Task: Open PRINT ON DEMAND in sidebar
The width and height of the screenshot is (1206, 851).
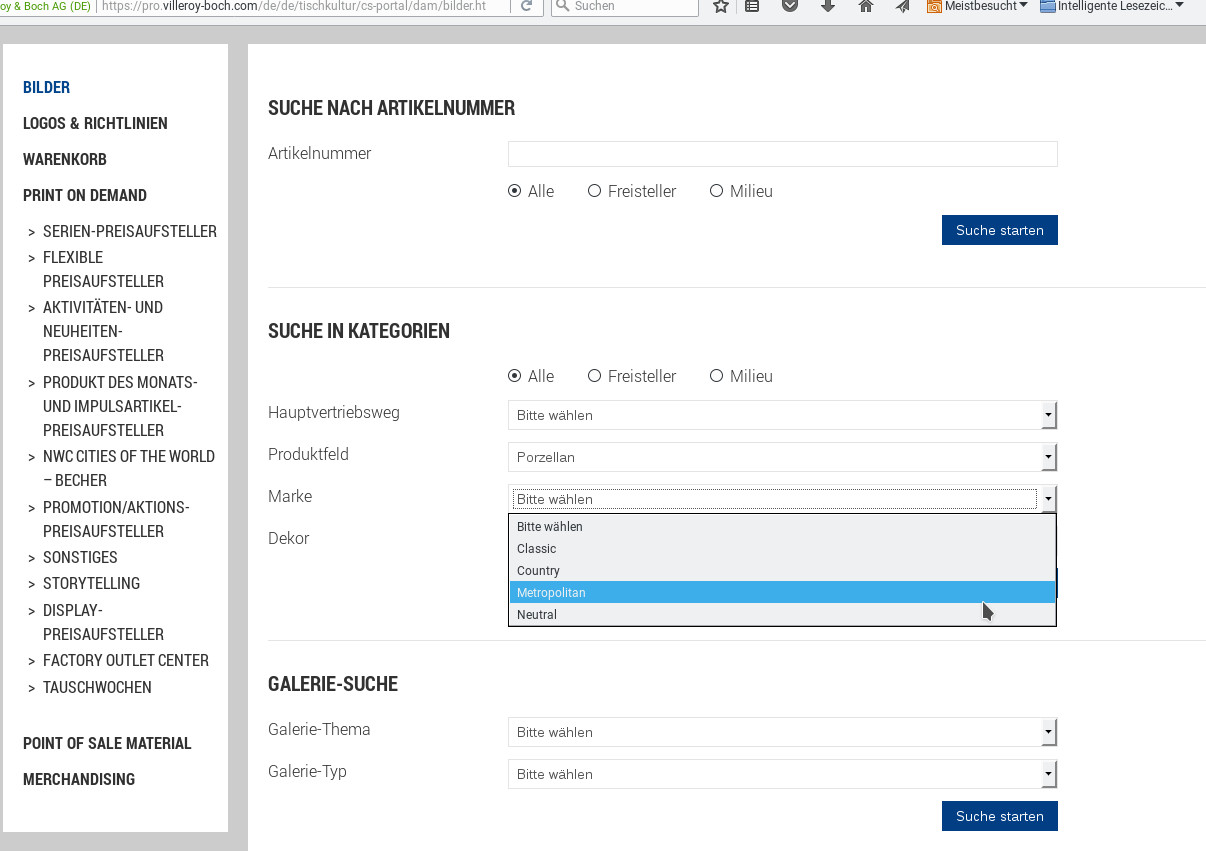Action: 85,195
